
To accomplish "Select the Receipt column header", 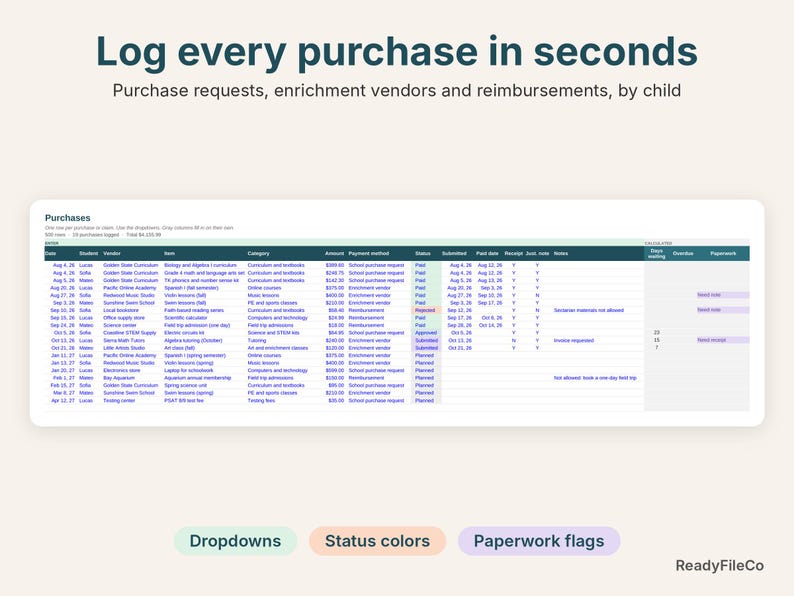I will tap(513, 253).
